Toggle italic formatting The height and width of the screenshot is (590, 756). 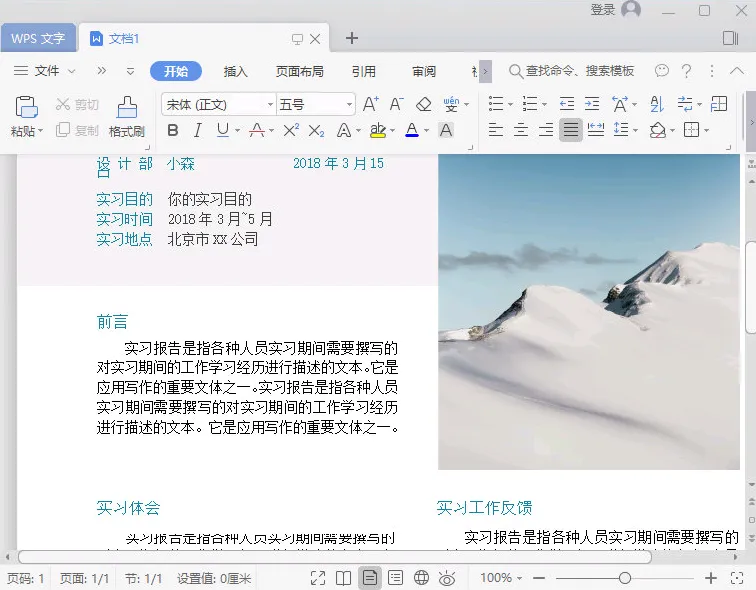[198, 130]
